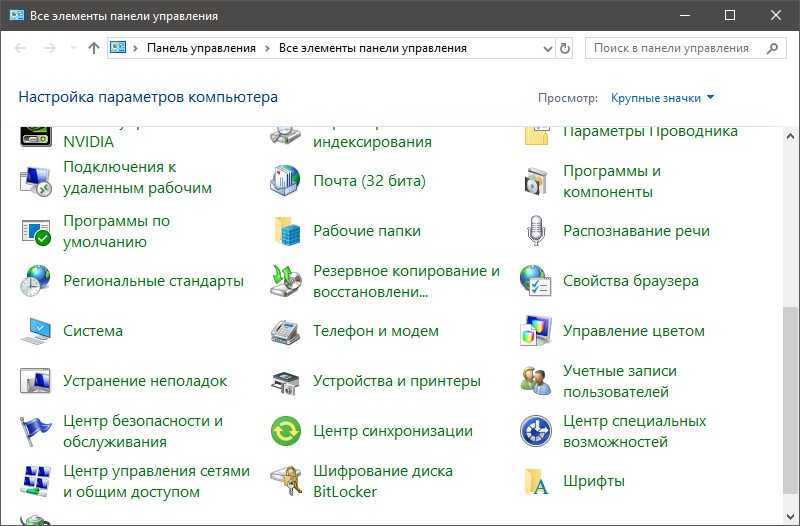Click the Control Panel icon in address bar
800x526 pixels.
coord(118,48)
